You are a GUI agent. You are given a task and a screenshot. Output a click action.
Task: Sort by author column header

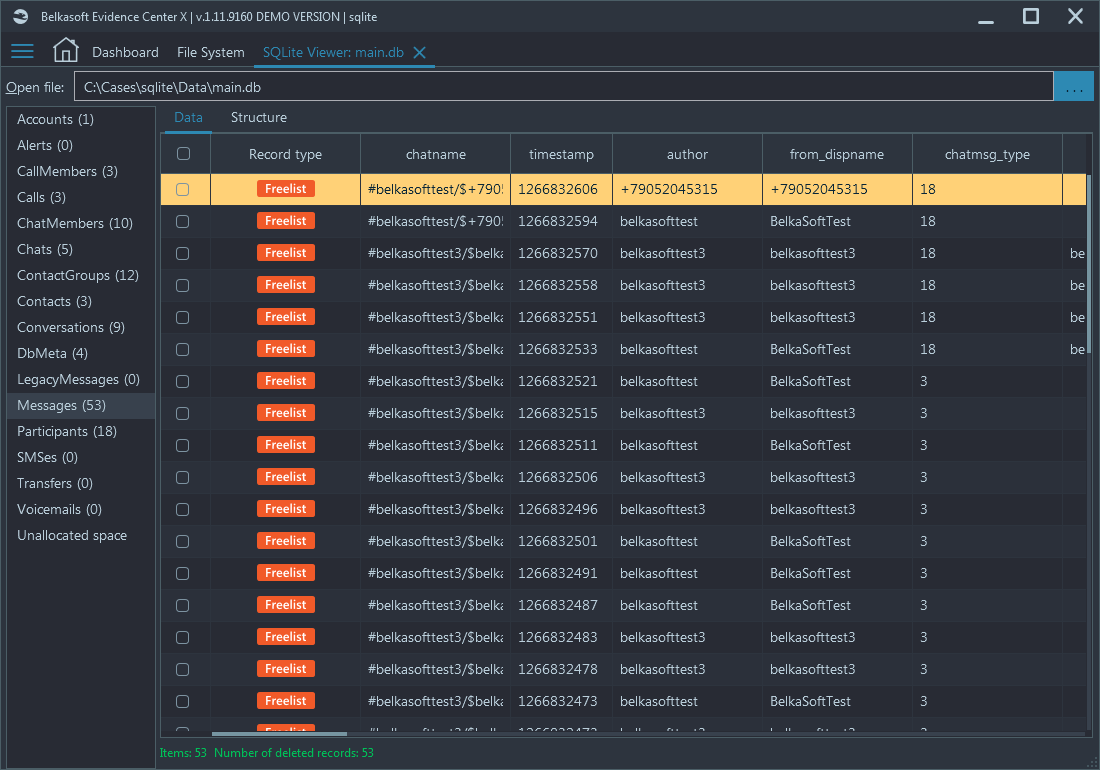[x=688, y=154]
